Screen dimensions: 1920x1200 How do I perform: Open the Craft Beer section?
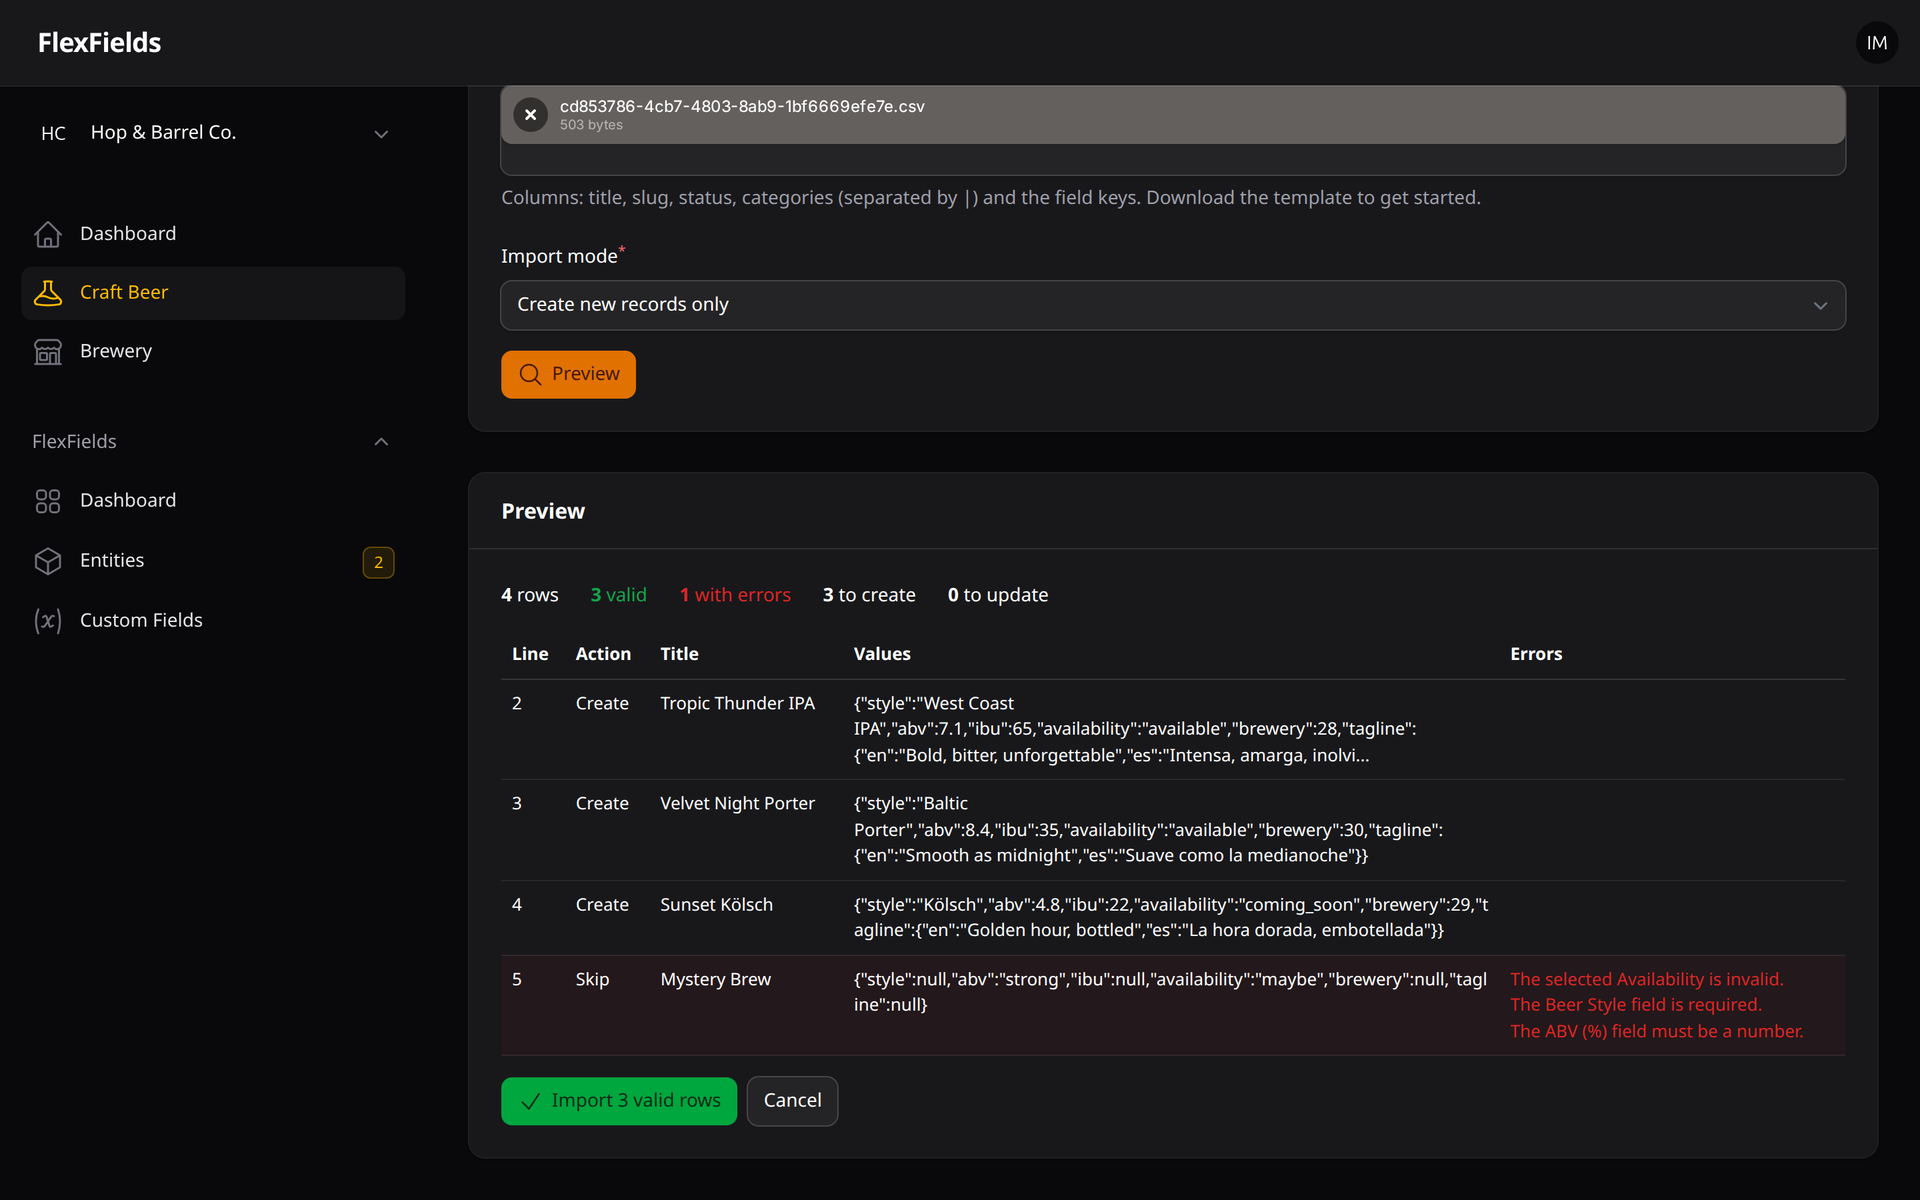(x=213, y=293)
